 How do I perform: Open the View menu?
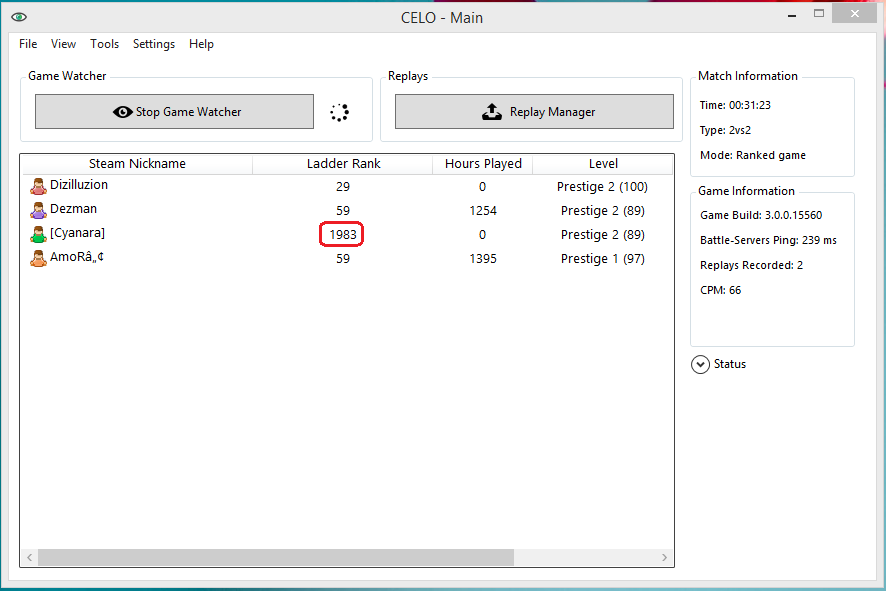coord(63,44)
